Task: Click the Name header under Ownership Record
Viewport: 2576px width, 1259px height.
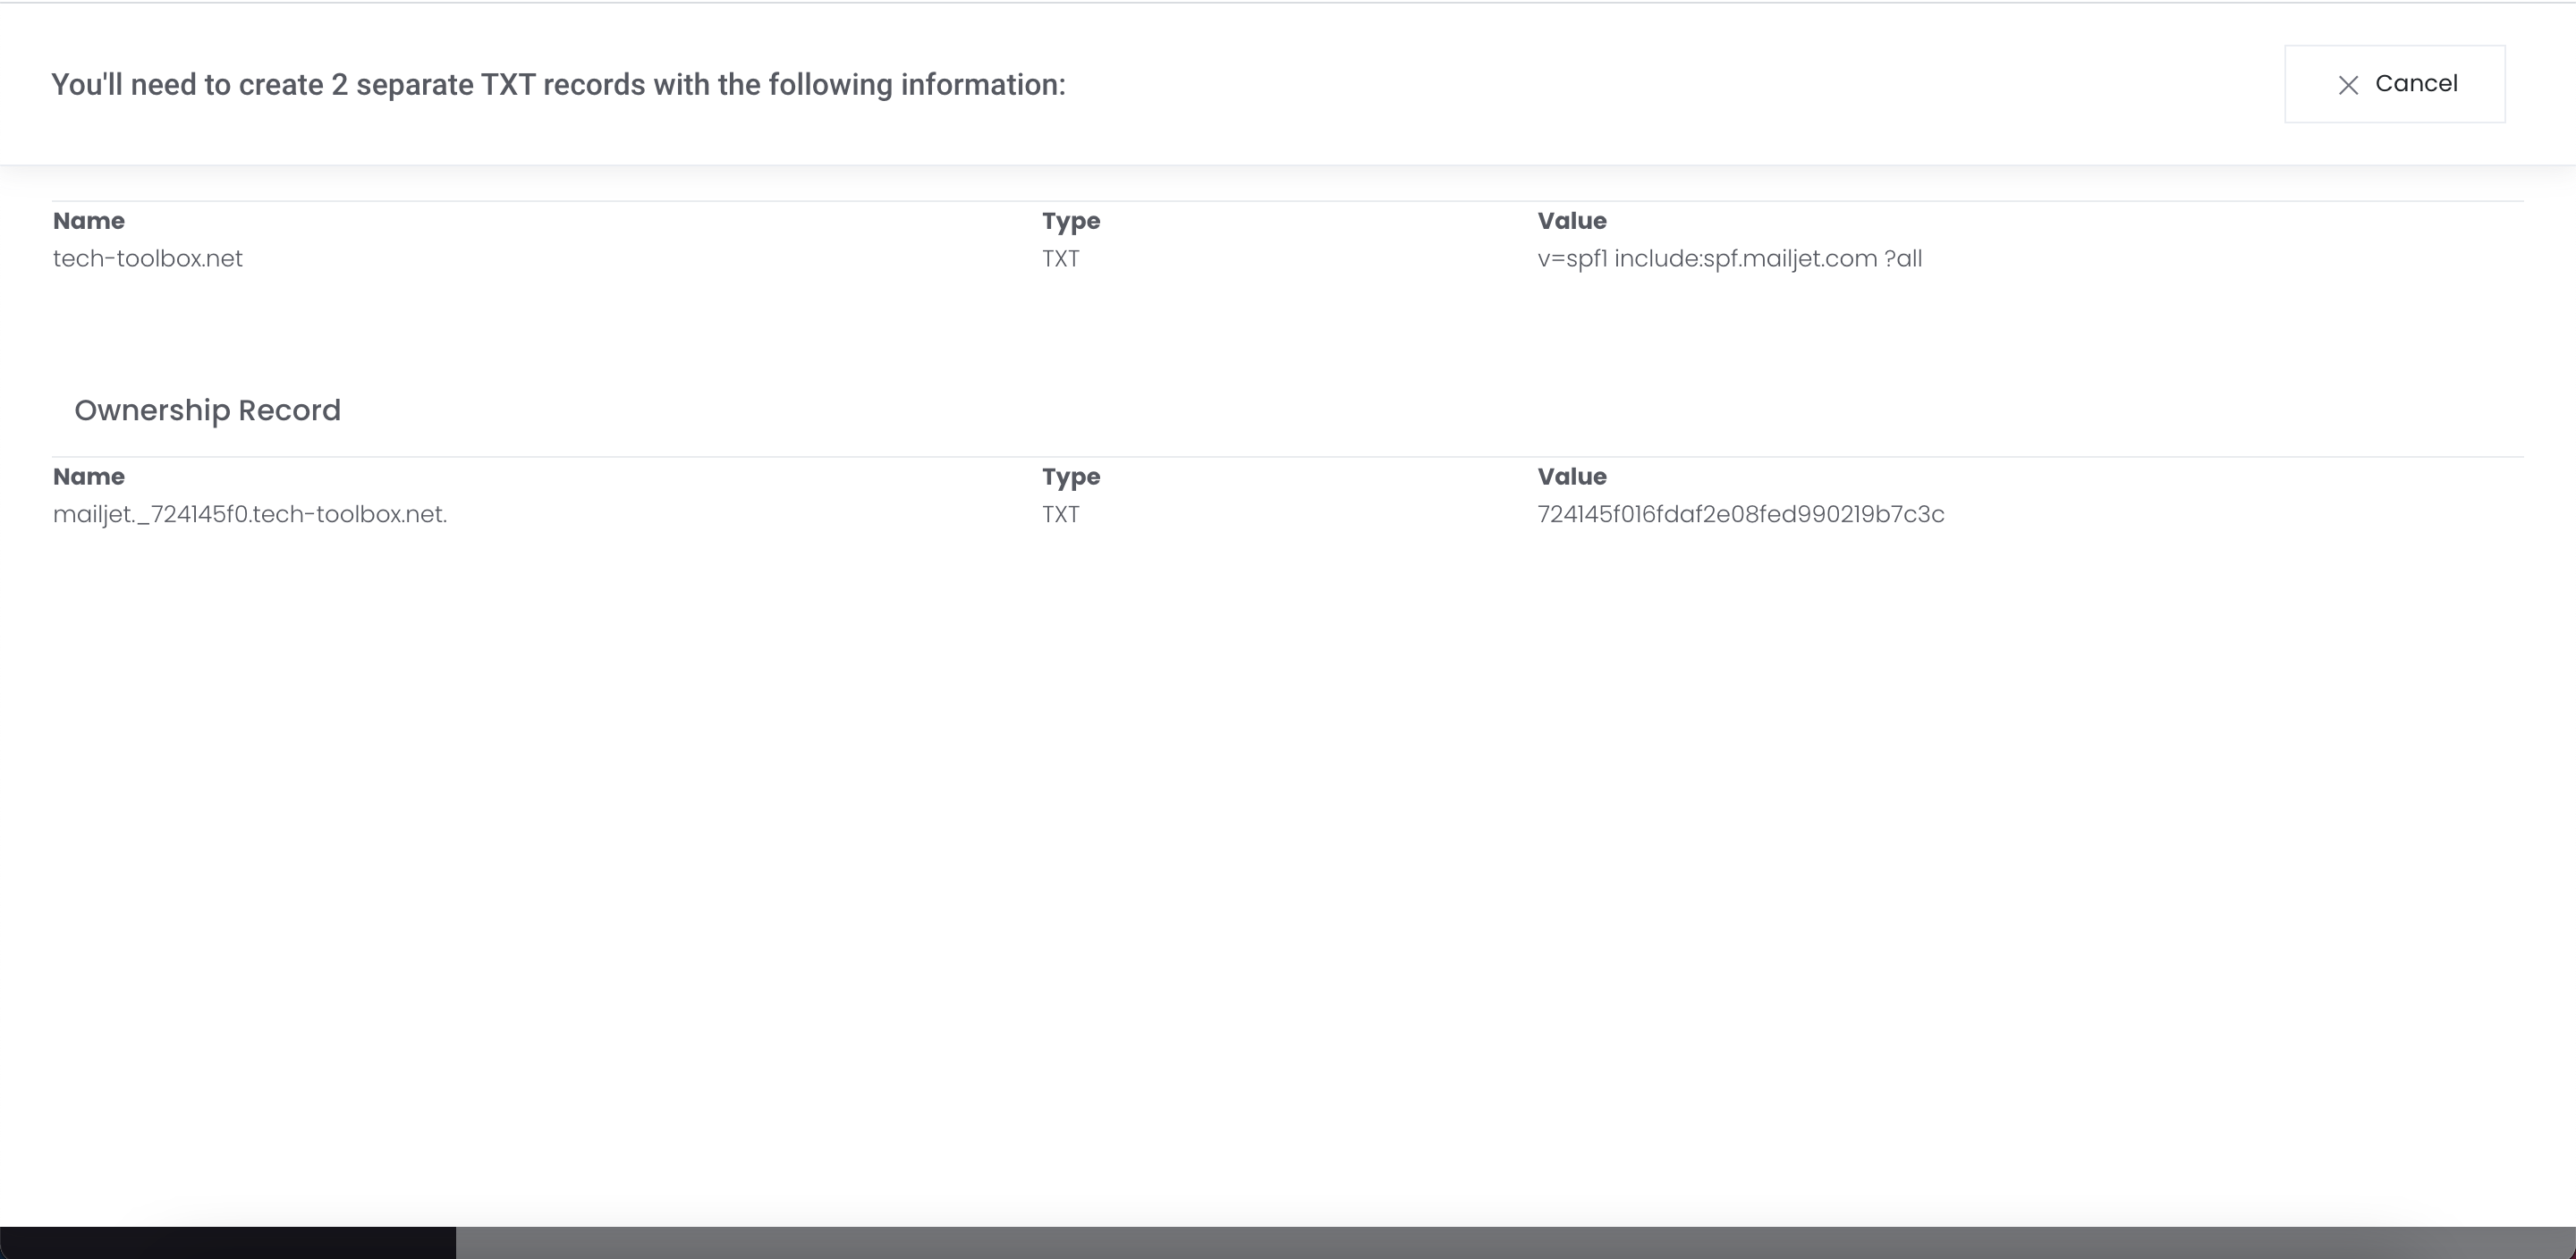Action: [89, 477]
